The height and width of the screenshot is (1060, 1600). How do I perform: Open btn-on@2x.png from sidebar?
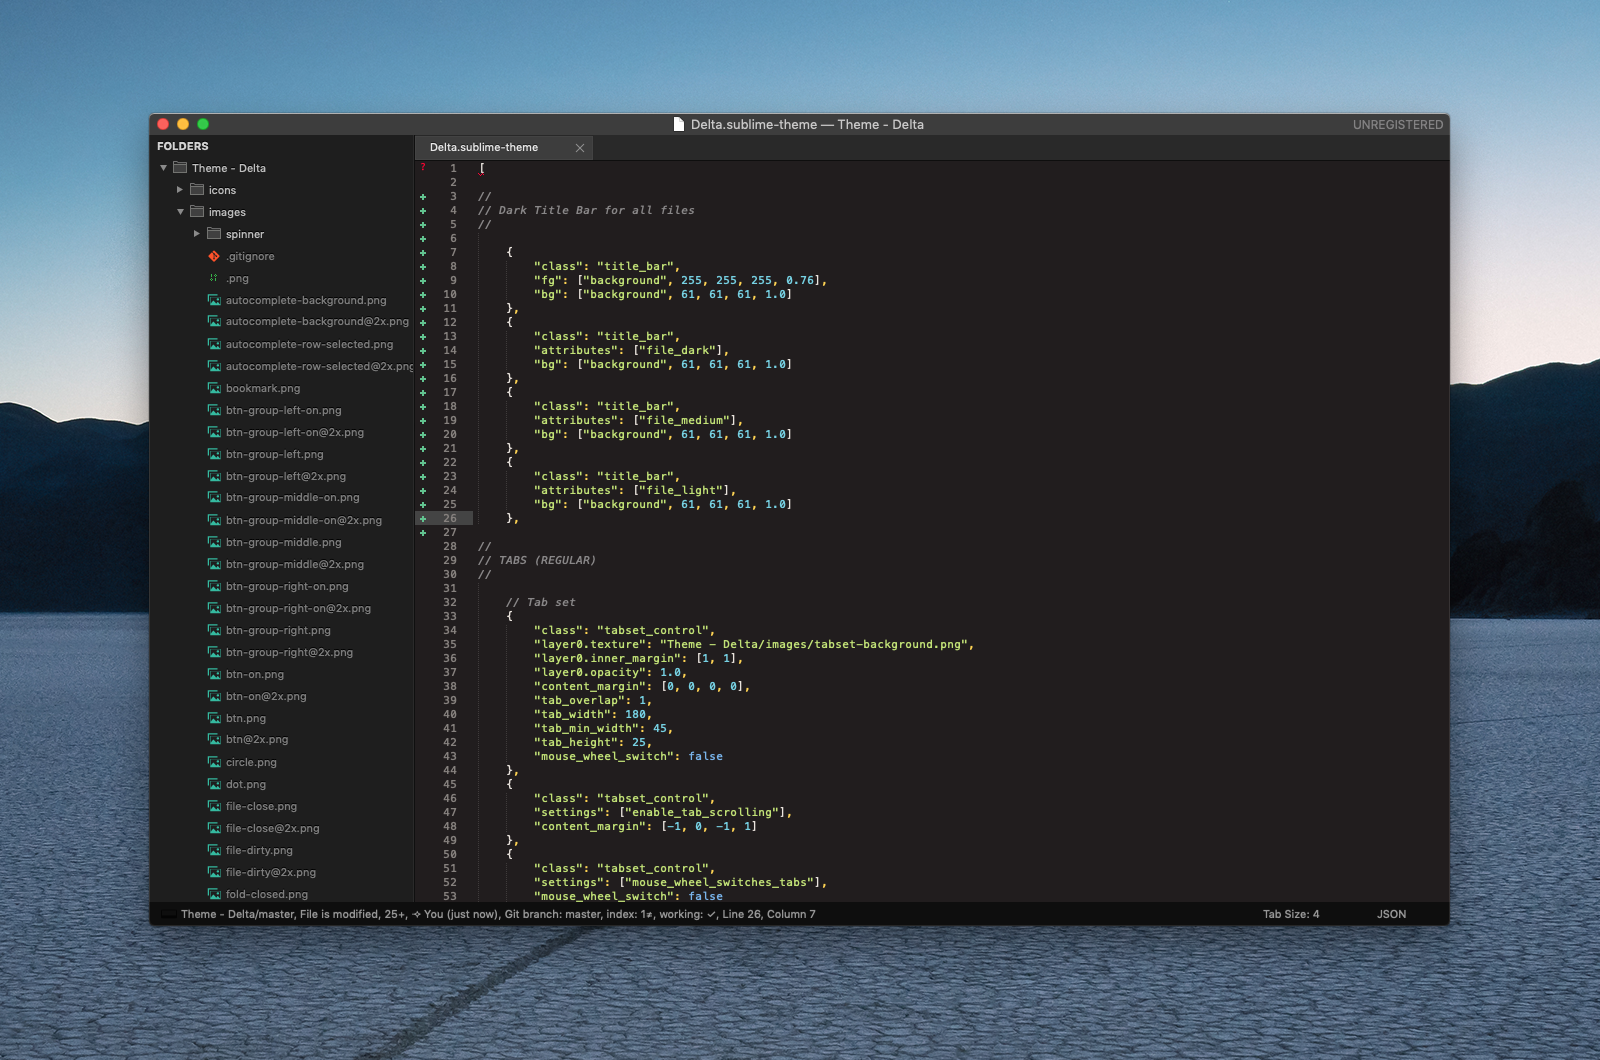(266, 696)
